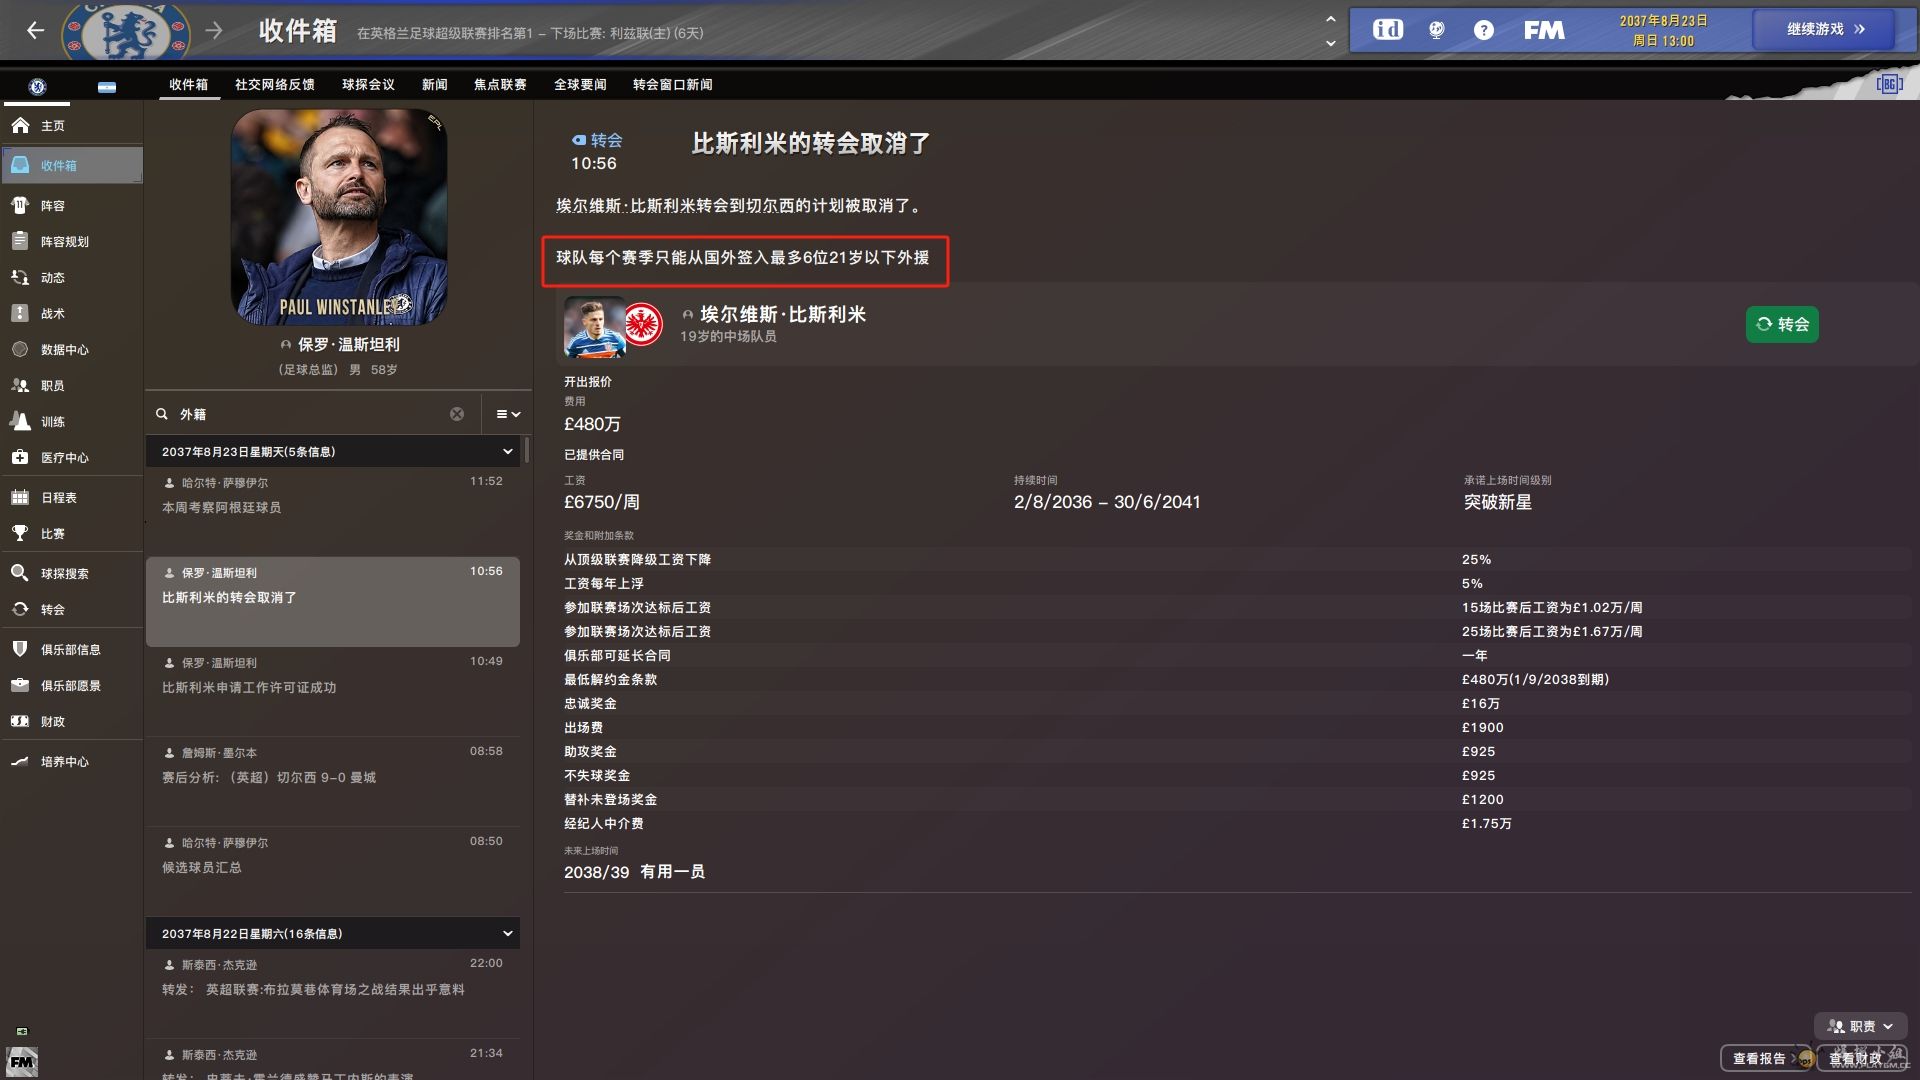Open the Finances sidebar item
Viewport: 1920px width, 1080px height.
click(x=52, y=722)
